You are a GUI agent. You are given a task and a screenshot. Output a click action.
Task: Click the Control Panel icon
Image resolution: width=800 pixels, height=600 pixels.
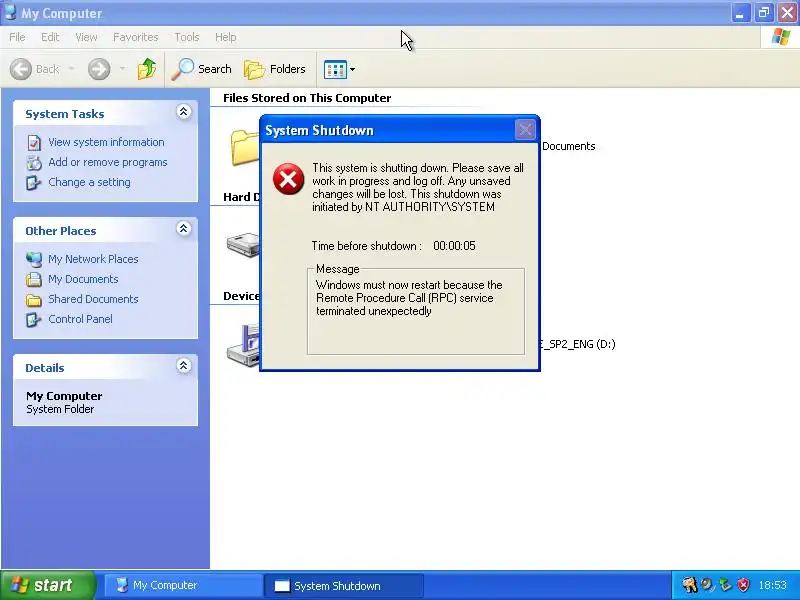[34, 319]
